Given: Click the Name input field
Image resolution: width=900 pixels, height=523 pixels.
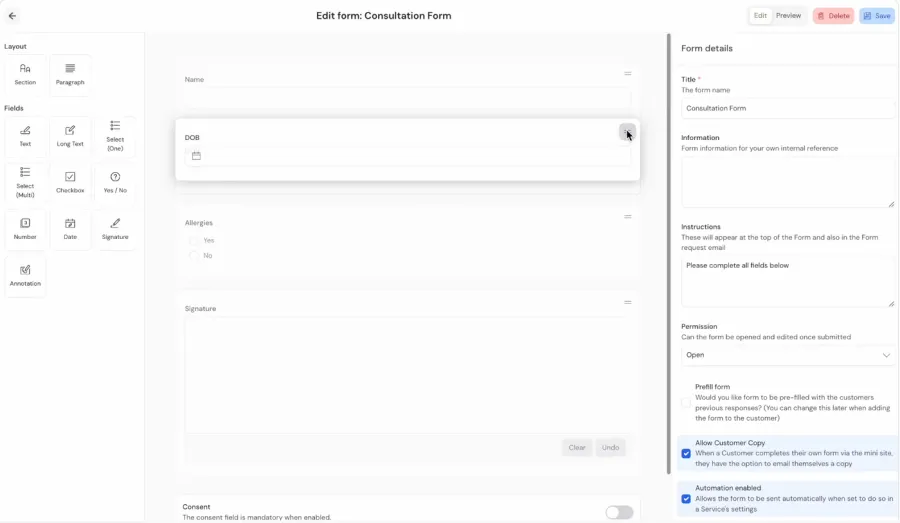Looking at the screenshot, I should point(408,96).
